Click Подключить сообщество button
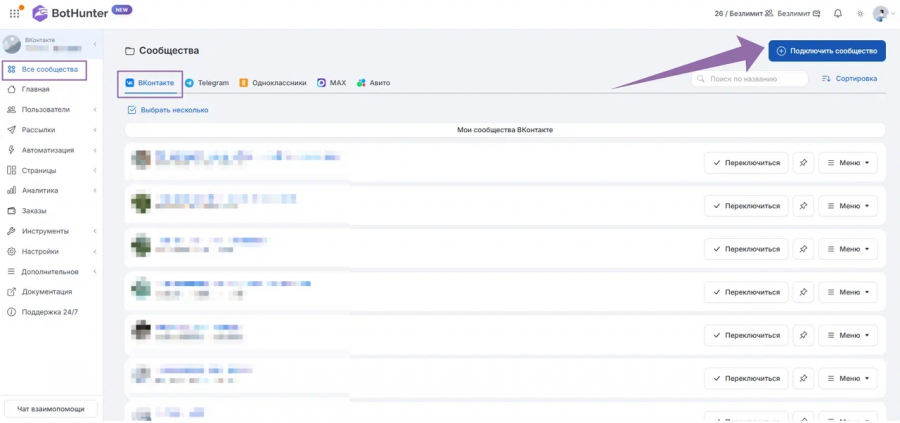 click(827, 51)
